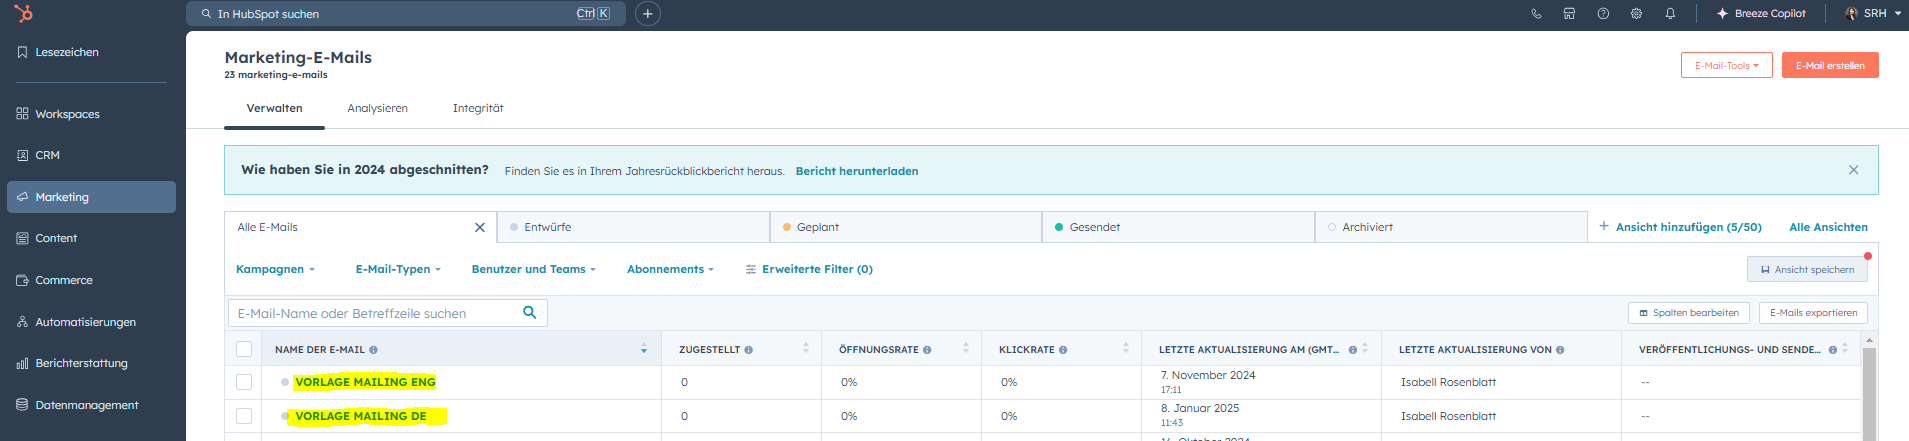This screenshot has height=441, width=1909.
Task: Click the email name search field
Action: pyautogui.click(x=375, y=313)
